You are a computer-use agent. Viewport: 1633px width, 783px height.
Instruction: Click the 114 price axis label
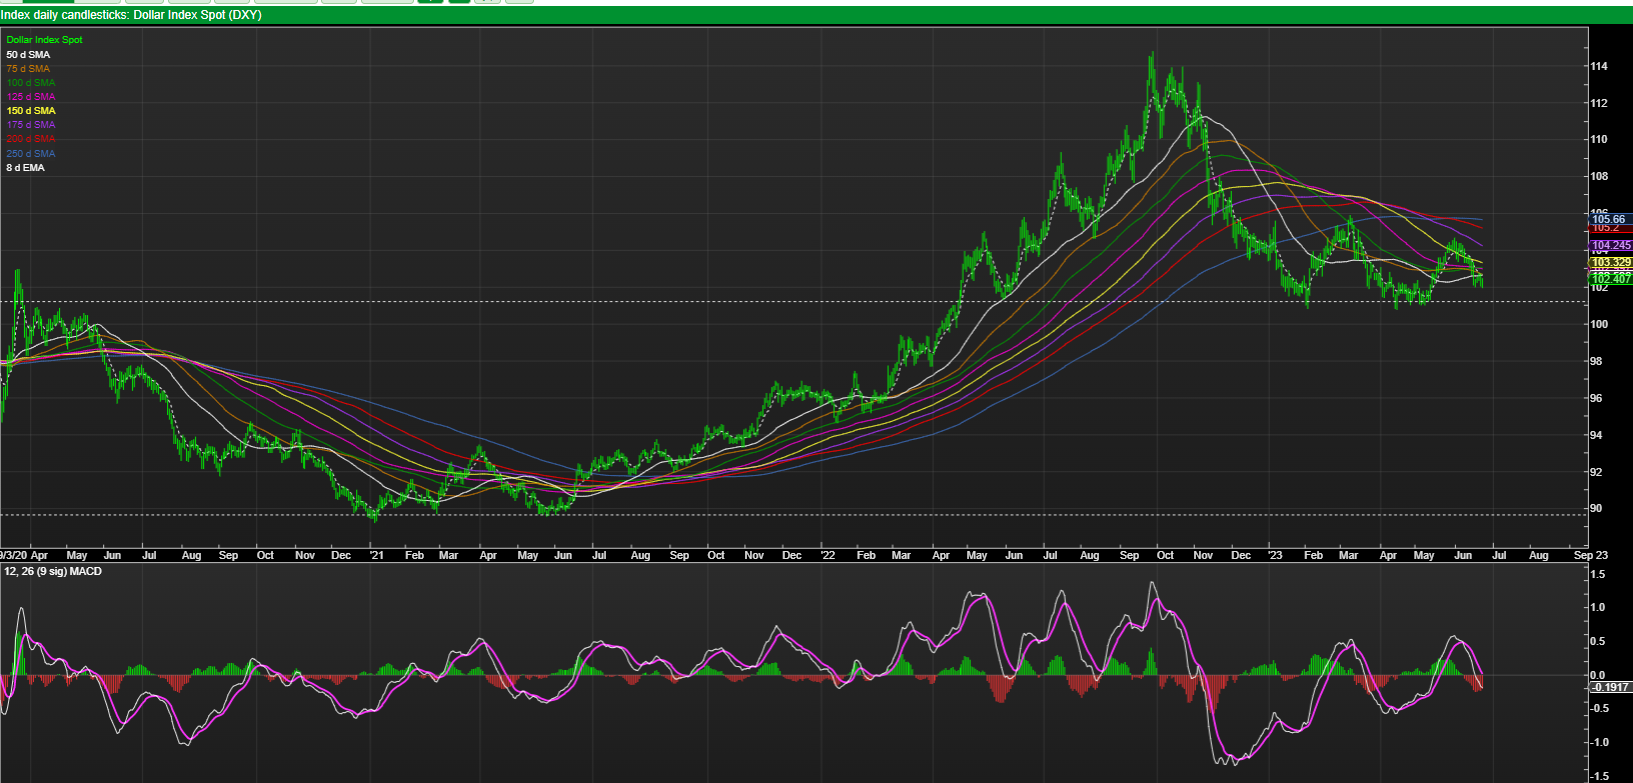(1599, 67)
